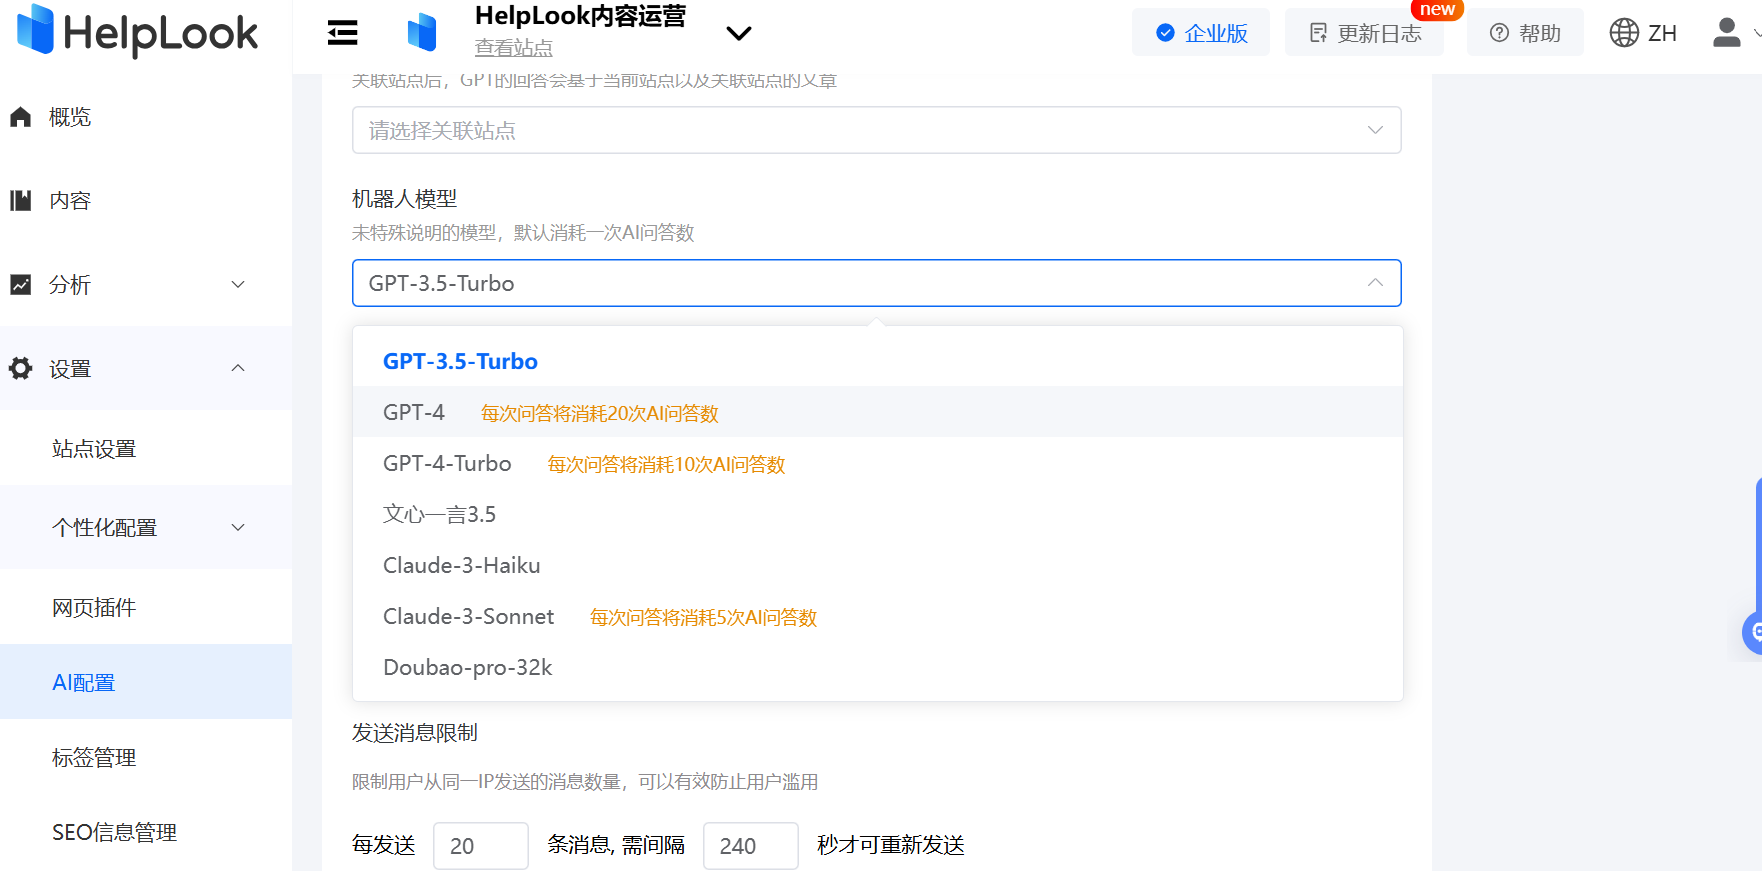Collapse the sidebar with the hamburger icon
Image resolution: width=1762 pixels, height=871 pixels.
pyautogui.click(x=343, y=33)
